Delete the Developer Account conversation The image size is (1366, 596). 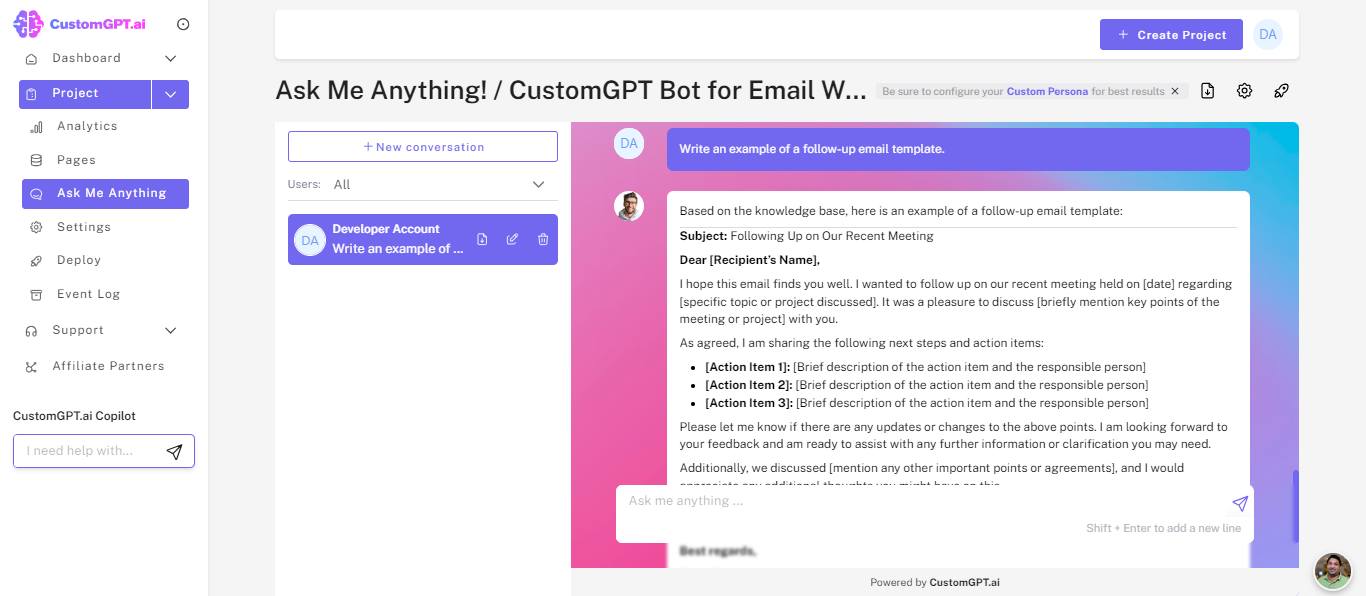tap(542, 239)
